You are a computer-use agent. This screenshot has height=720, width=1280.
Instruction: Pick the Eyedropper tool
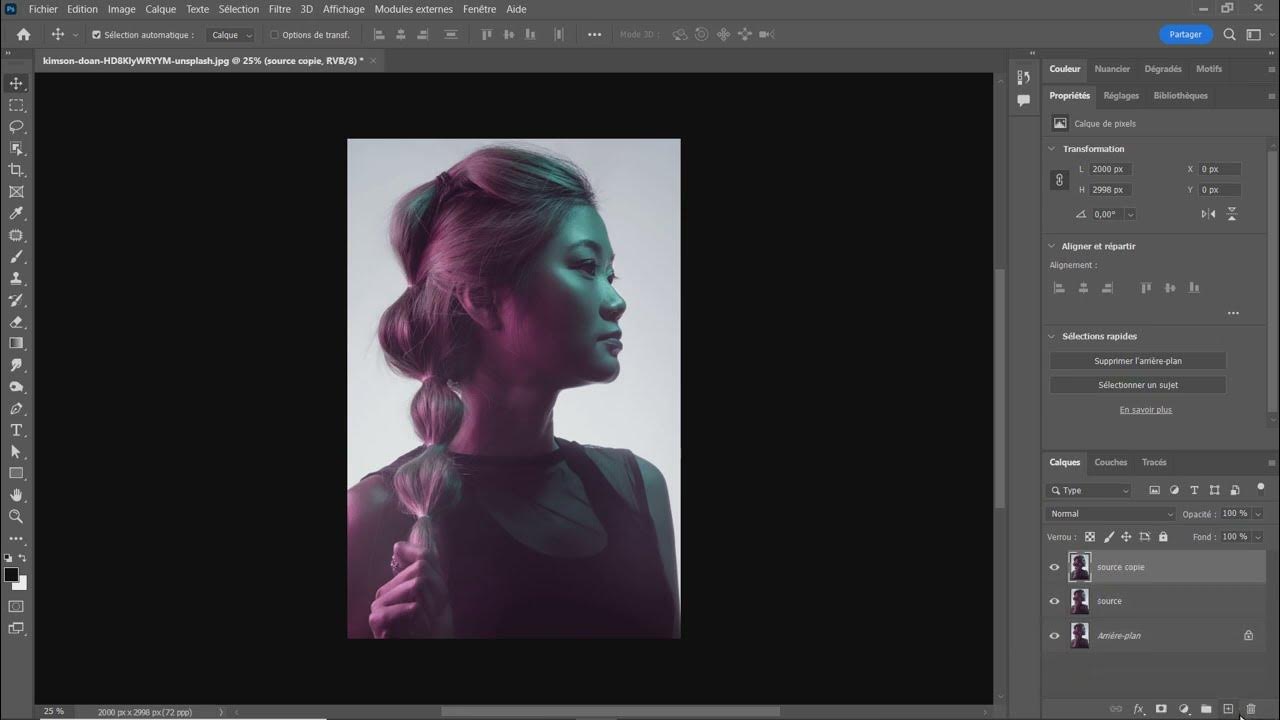tap(16, 214)
